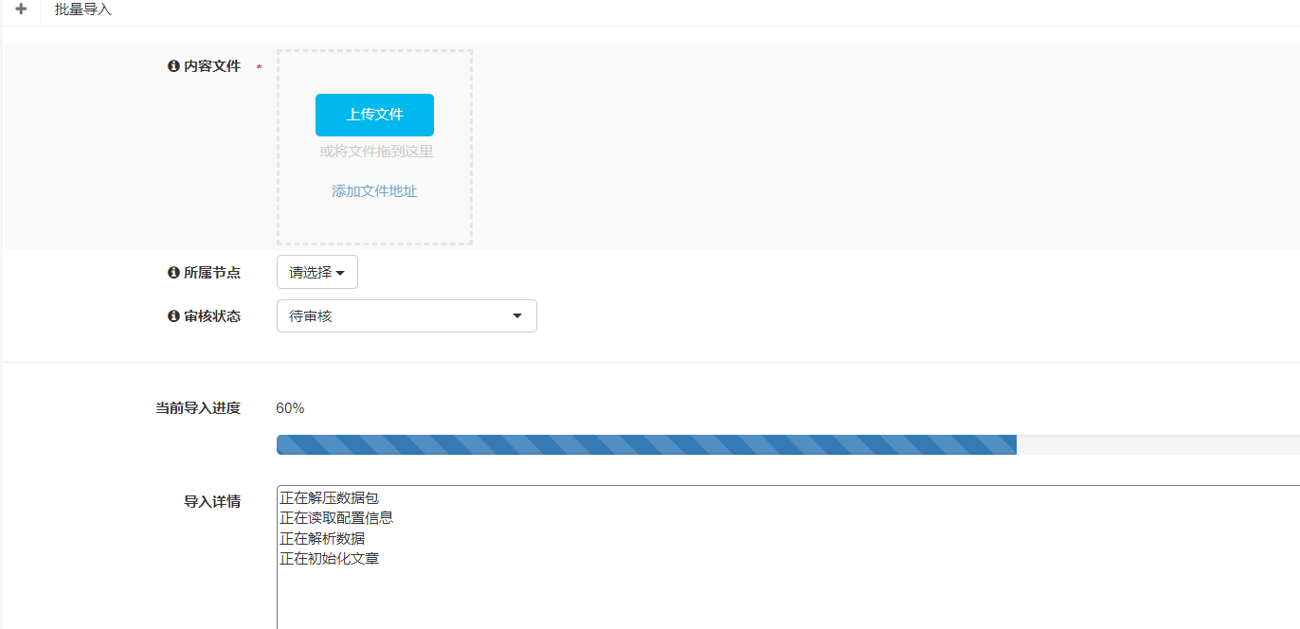Open the 添加文件地址 link
This screenshot has height=629, width=1300.
(x=374, y=191)
